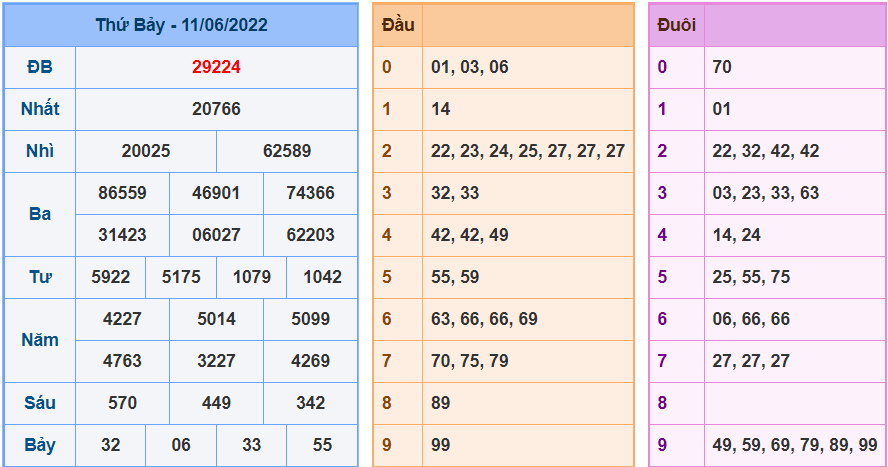
Task: Select the Nhì row label
Action: point(40,151)
